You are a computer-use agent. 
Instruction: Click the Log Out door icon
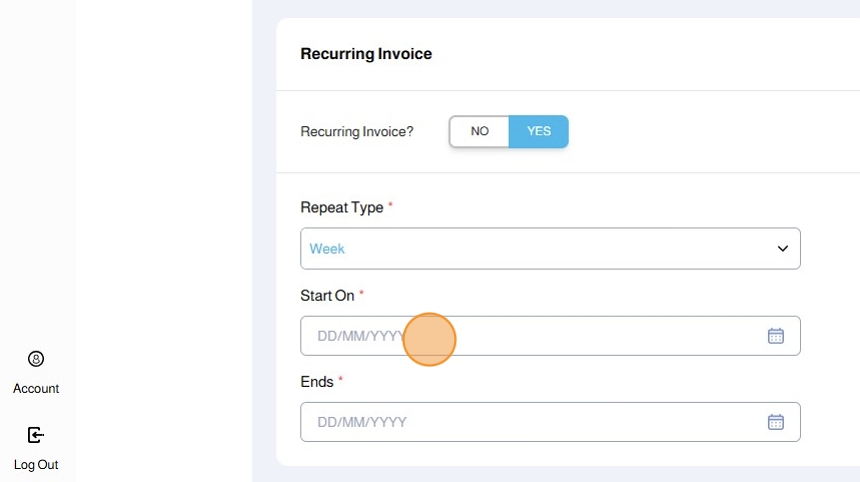click(36, 435)
